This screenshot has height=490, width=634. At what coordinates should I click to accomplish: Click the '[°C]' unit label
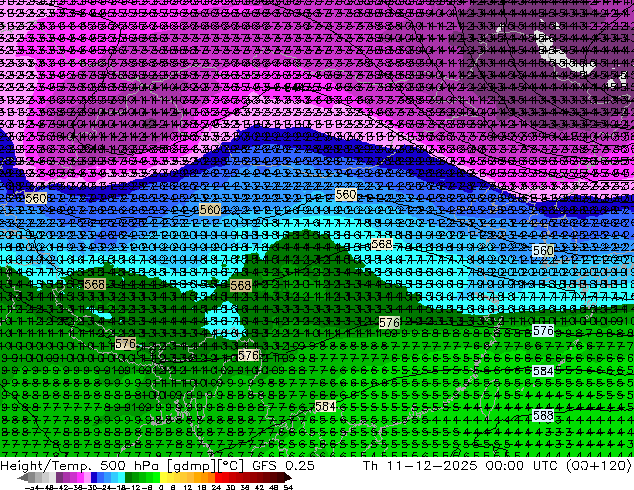point(230,466)
